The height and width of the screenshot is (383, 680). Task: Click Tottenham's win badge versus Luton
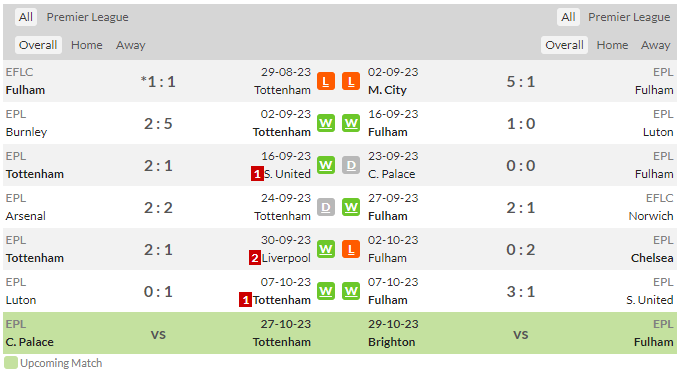click(x=326, y=291)
